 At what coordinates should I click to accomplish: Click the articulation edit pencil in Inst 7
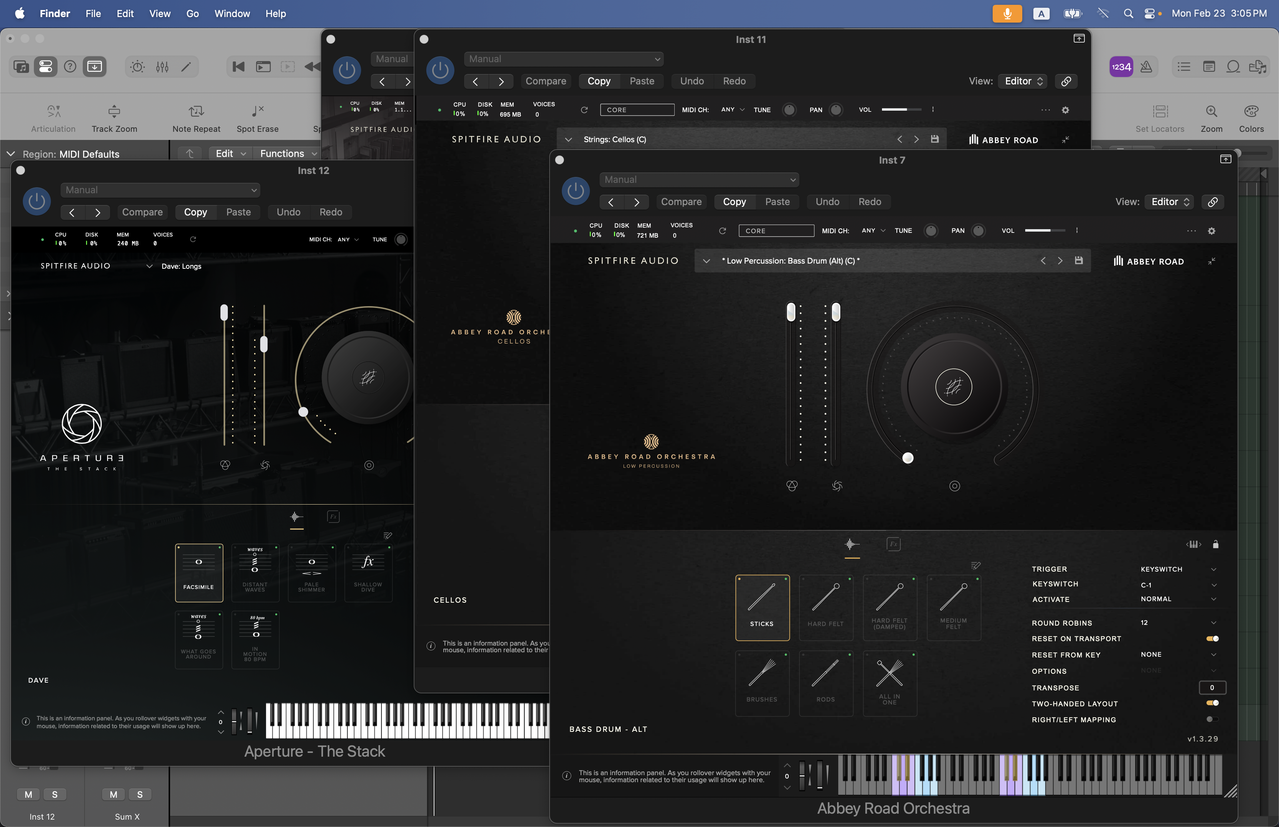tap(976, 565)
